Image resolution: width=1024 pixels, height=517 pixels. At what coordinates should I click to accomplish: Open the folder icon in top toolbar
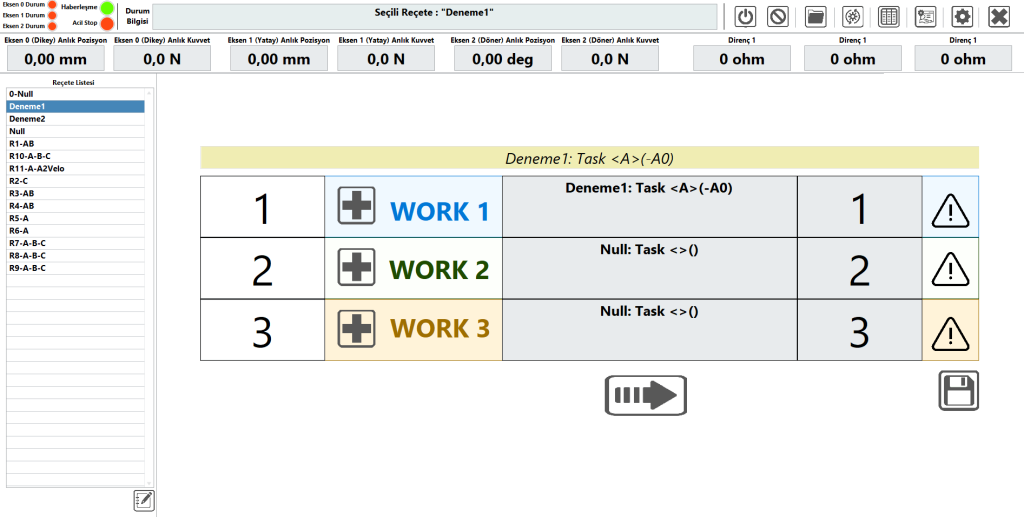[x=815, y=17]
